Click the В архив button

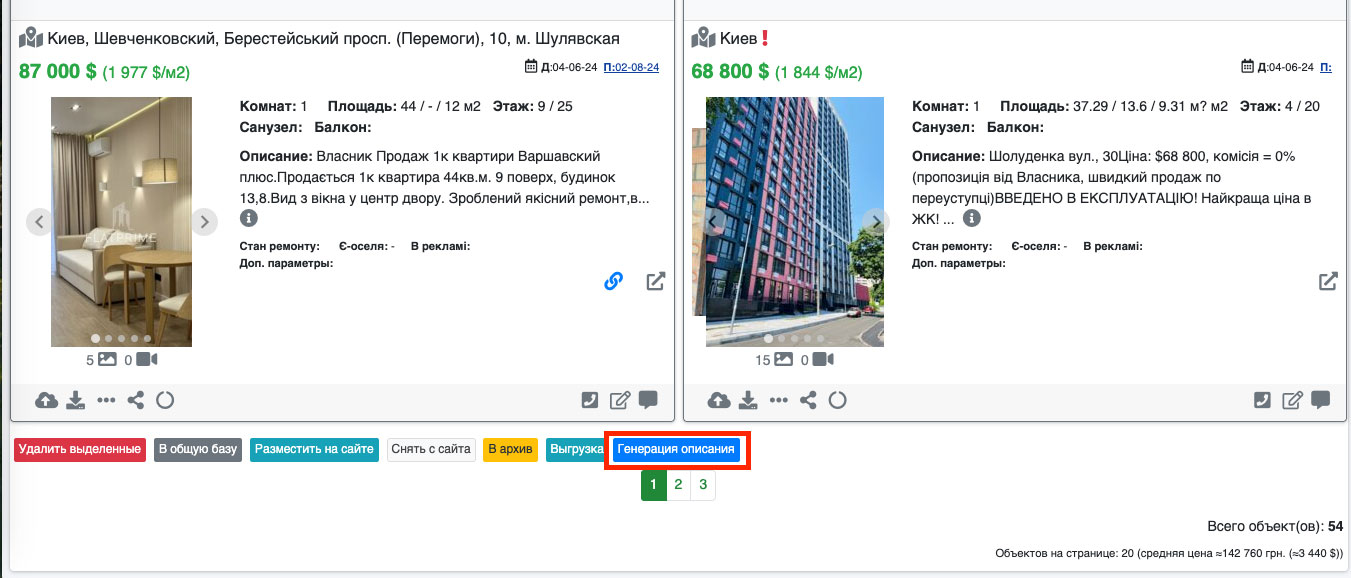point(511,450)
